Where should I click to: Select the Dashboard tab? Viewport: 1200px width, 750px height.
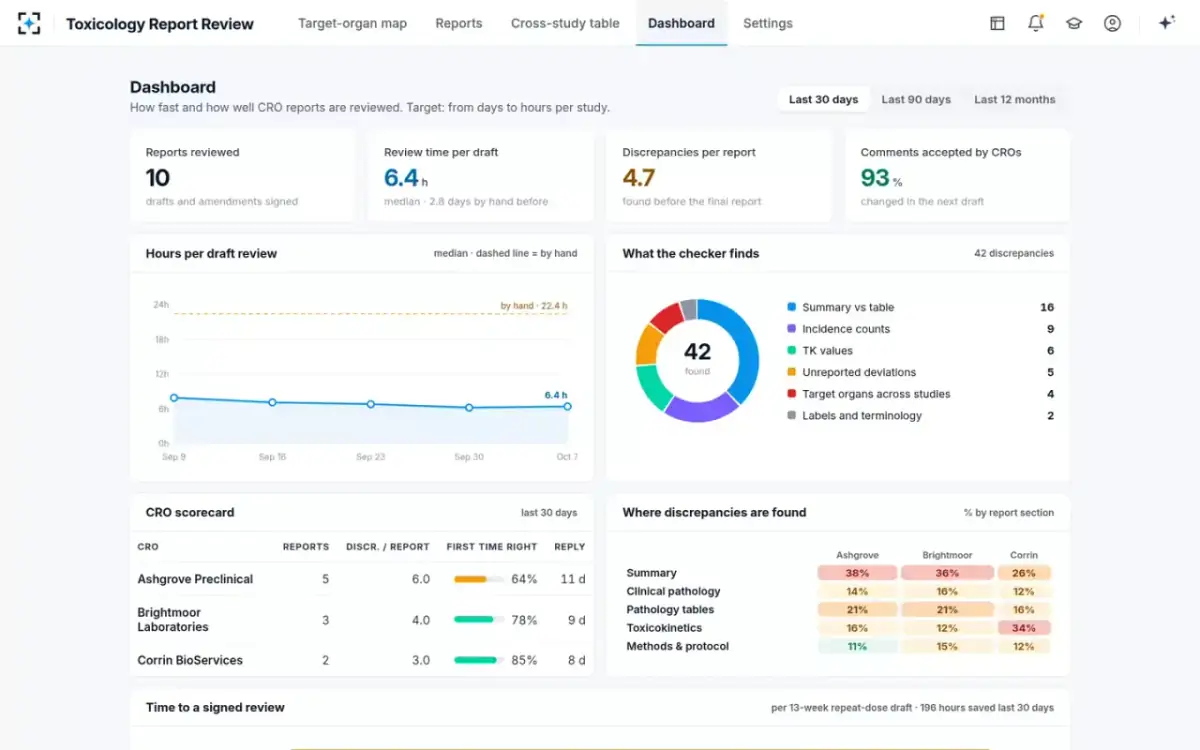(x=681, y=23)
